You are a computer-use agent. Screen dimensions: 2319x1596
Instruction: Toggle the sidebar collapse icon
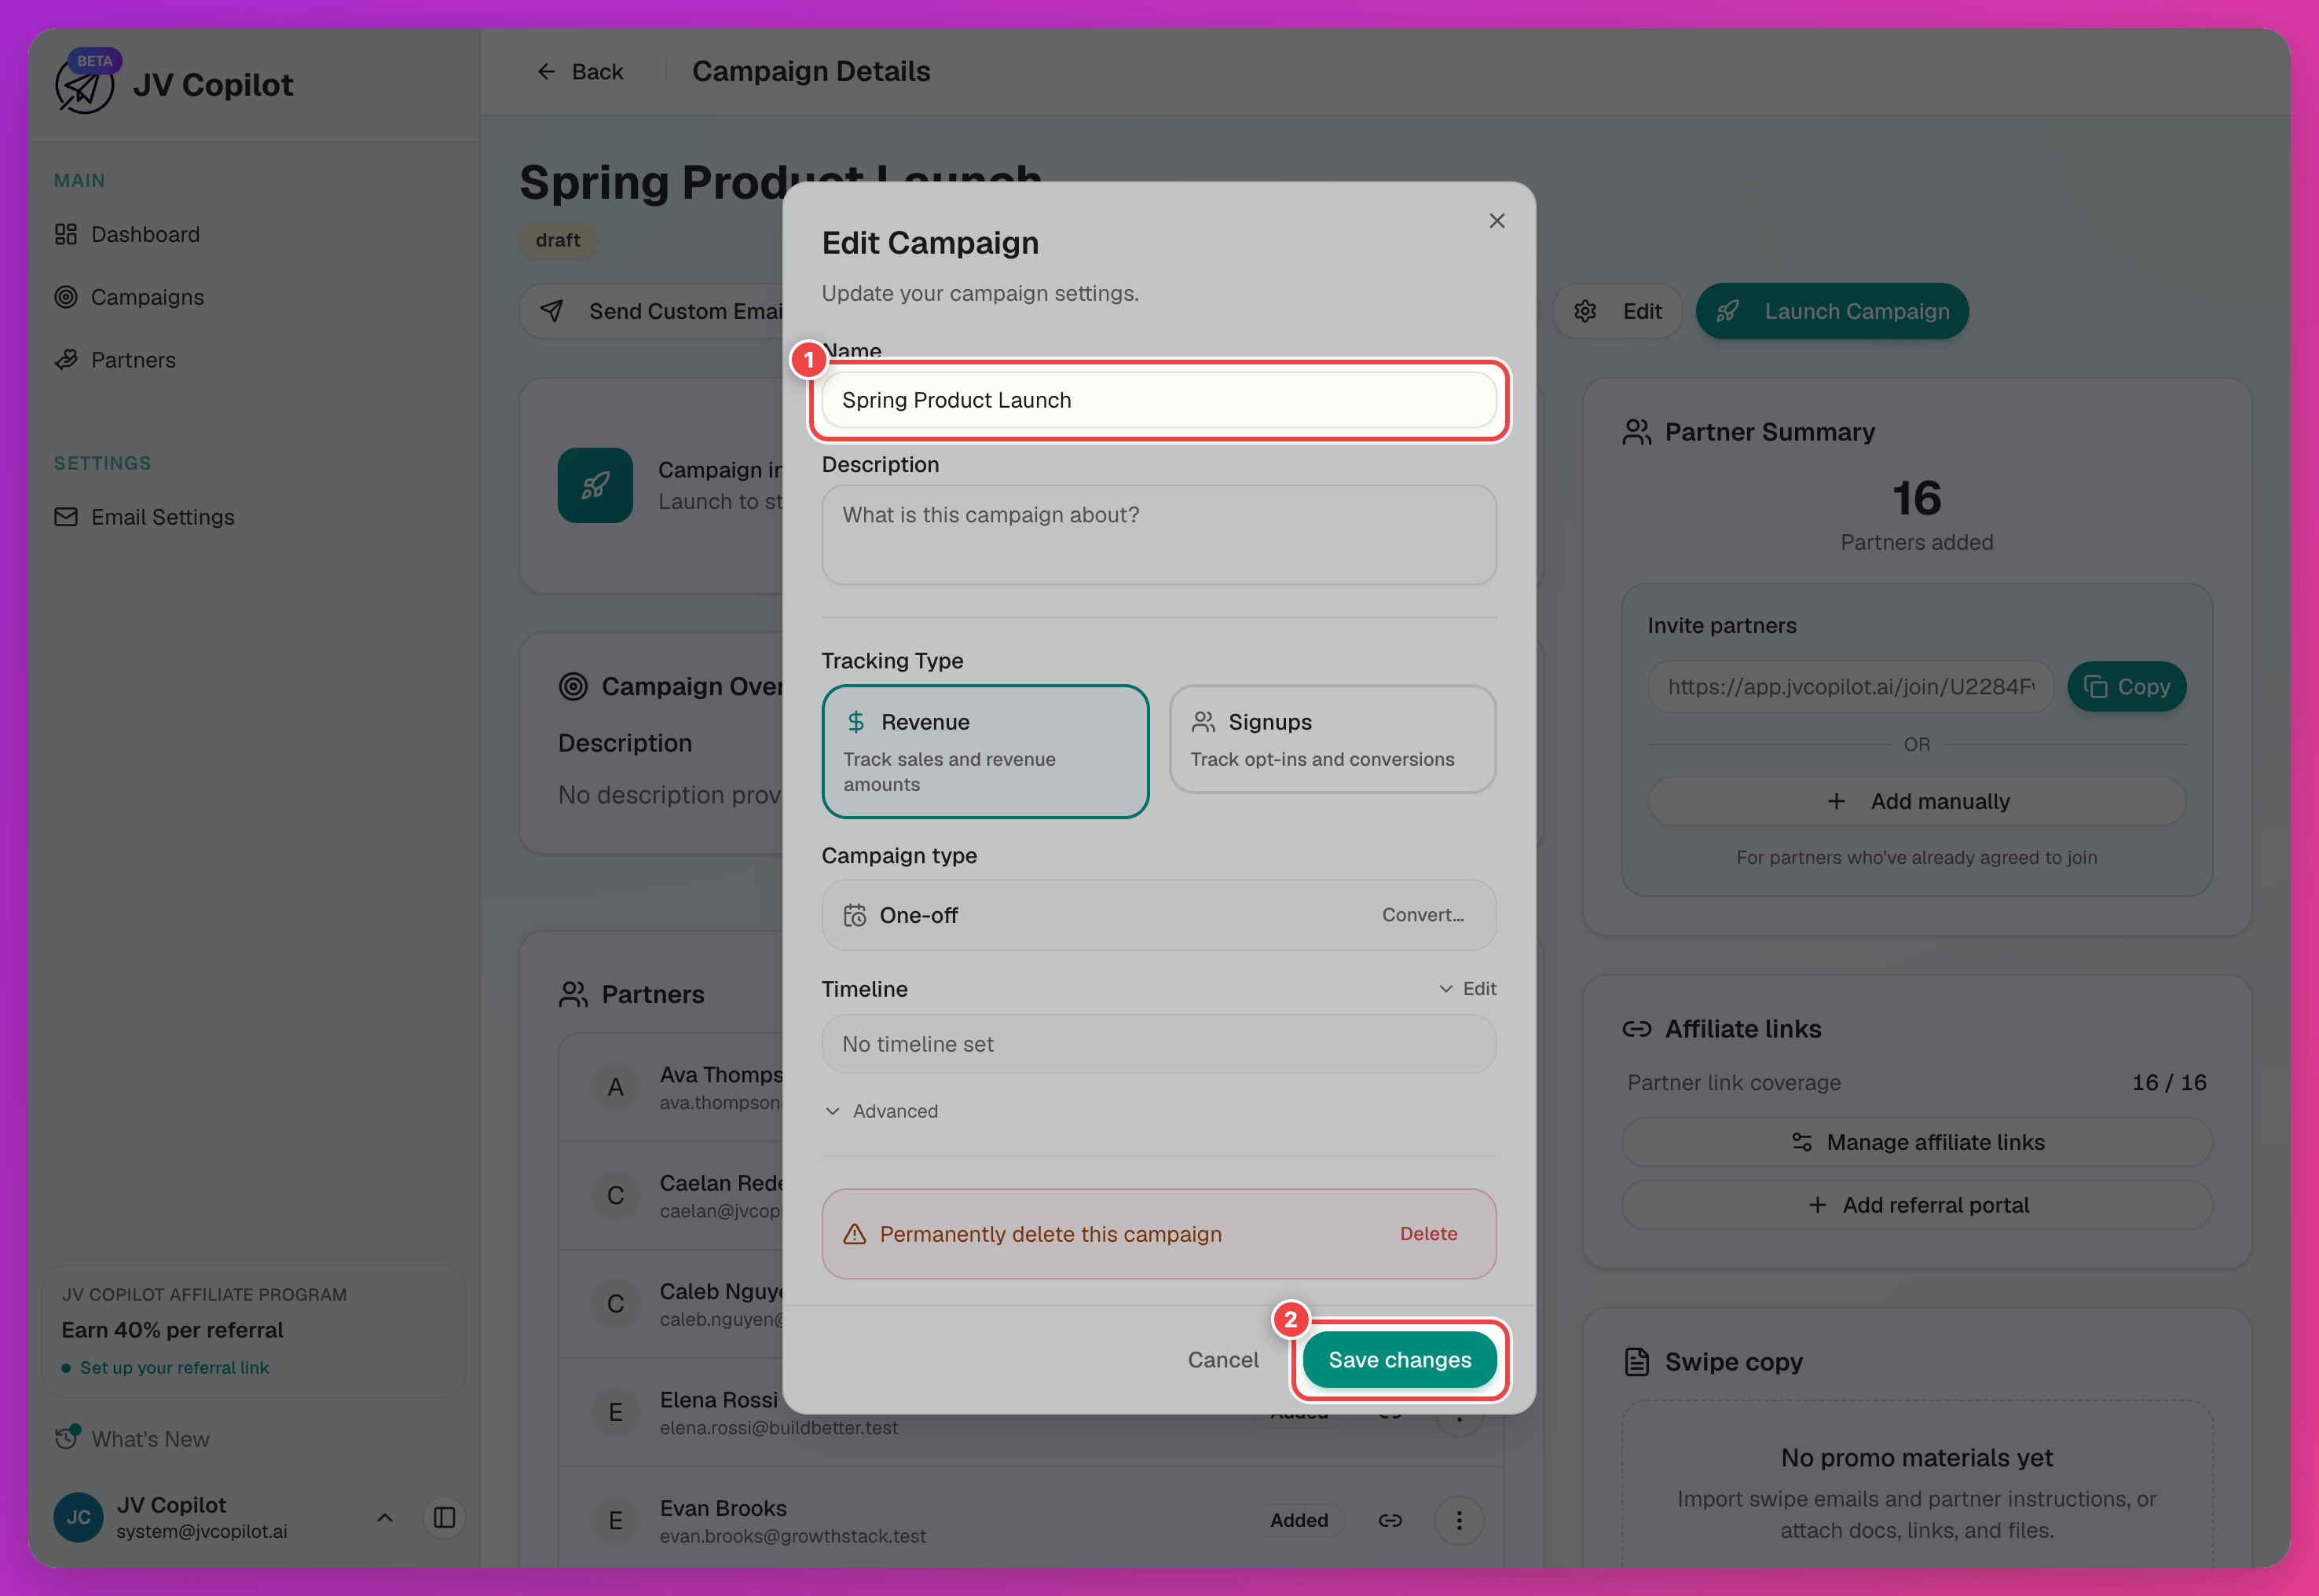445,1518
